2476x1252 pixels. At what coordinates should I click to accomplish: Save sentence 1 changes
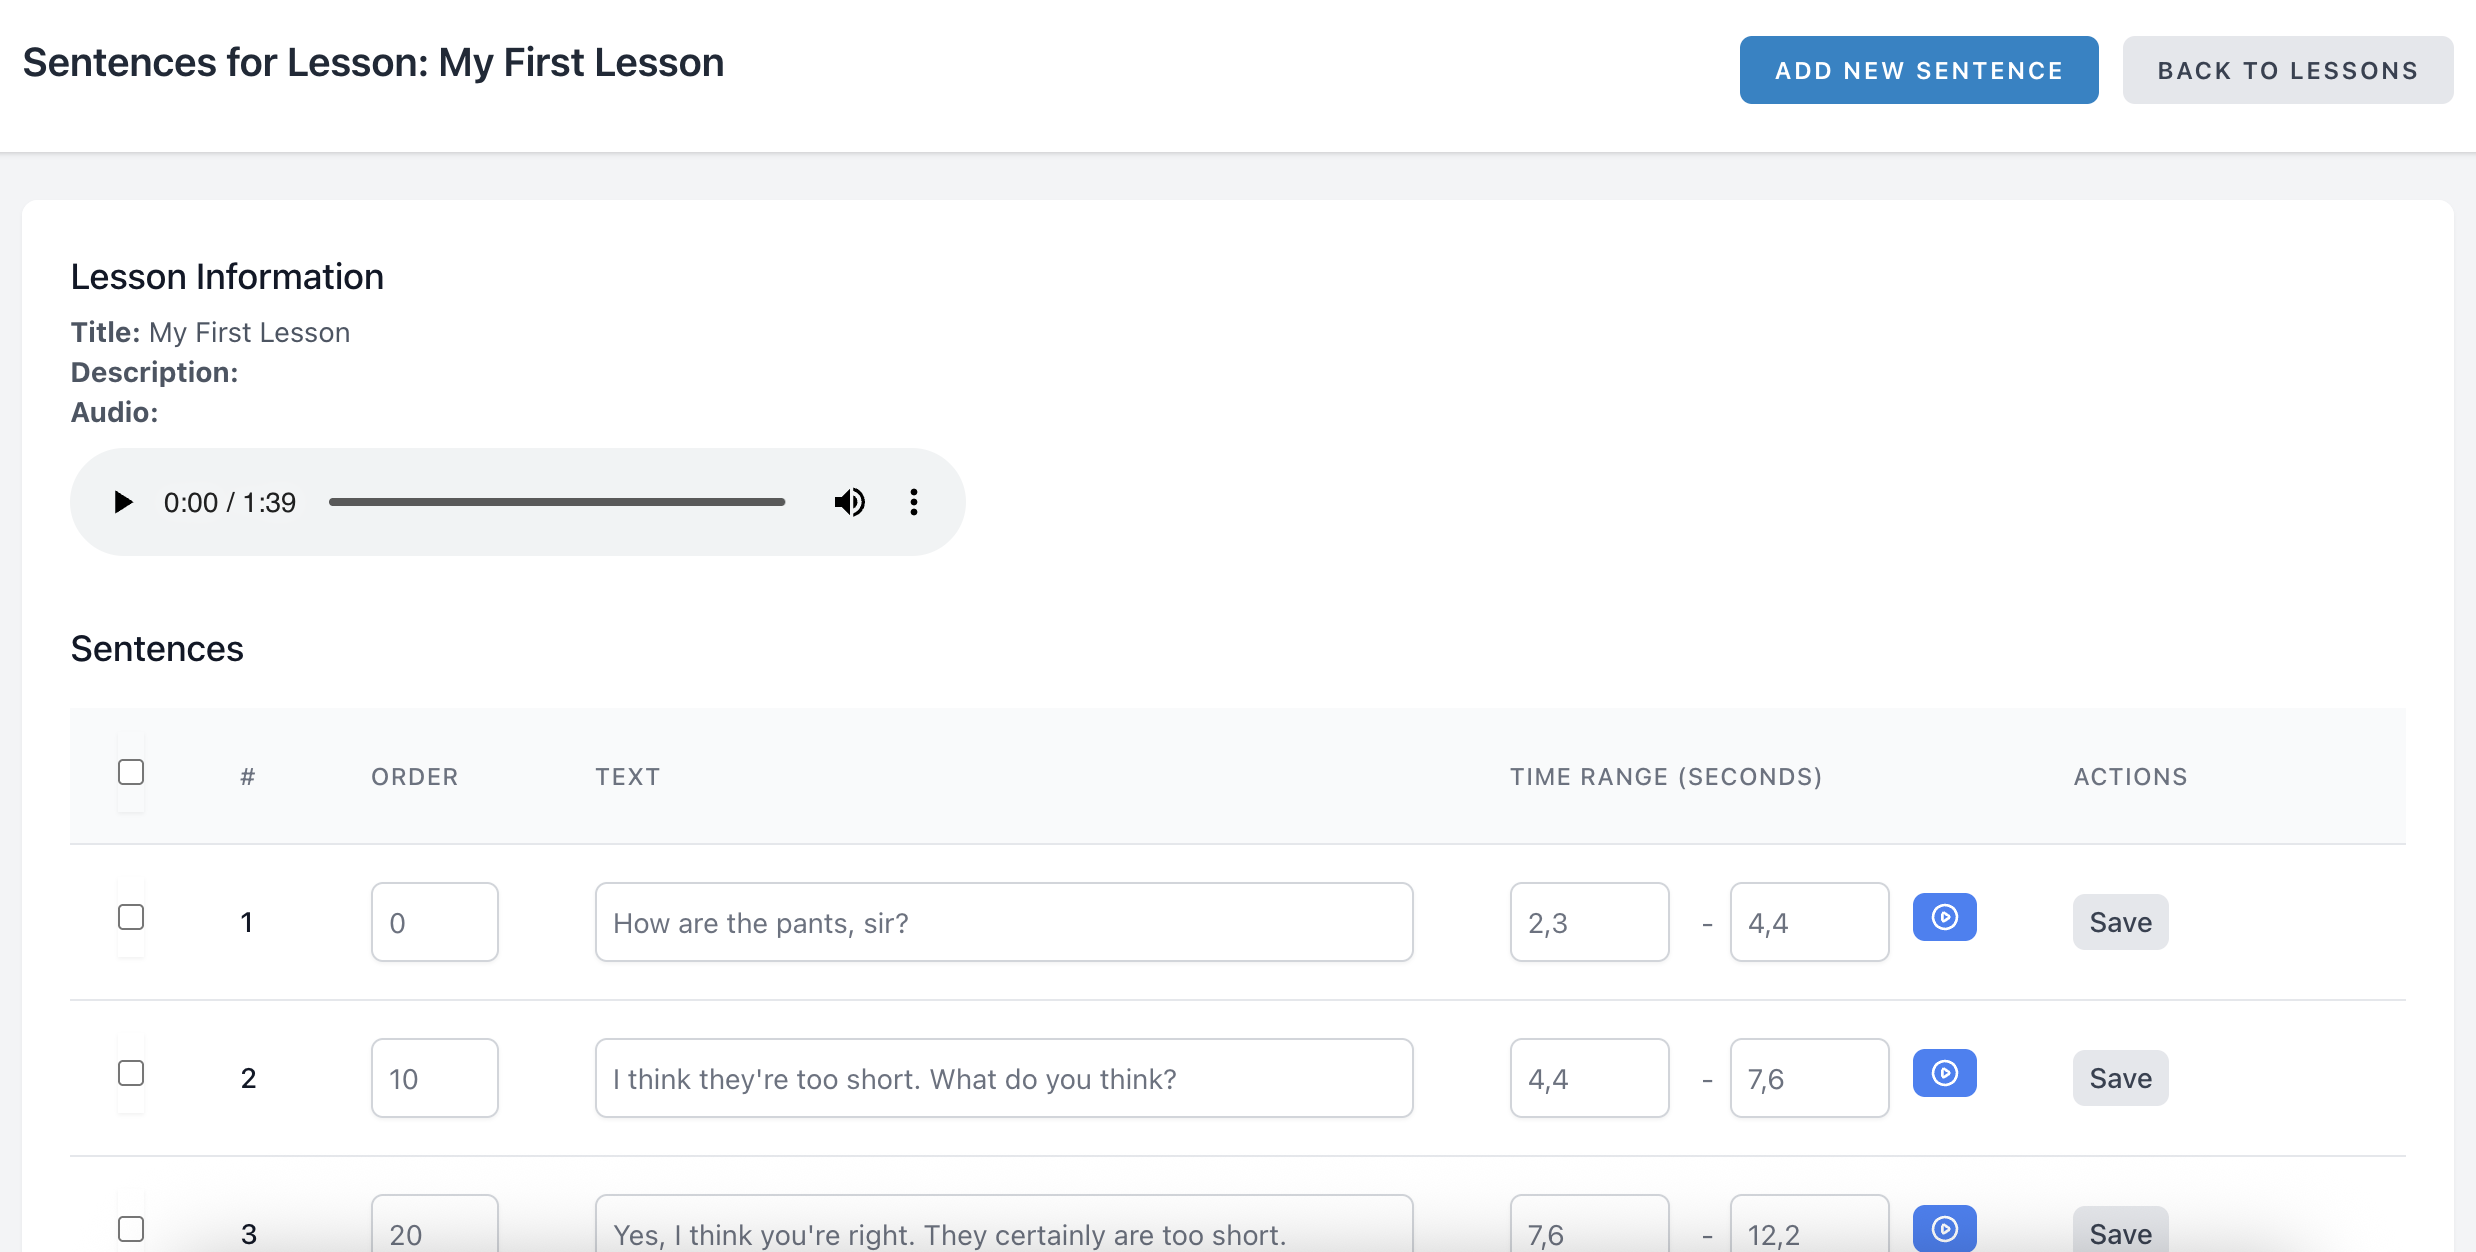[2120, 922]
